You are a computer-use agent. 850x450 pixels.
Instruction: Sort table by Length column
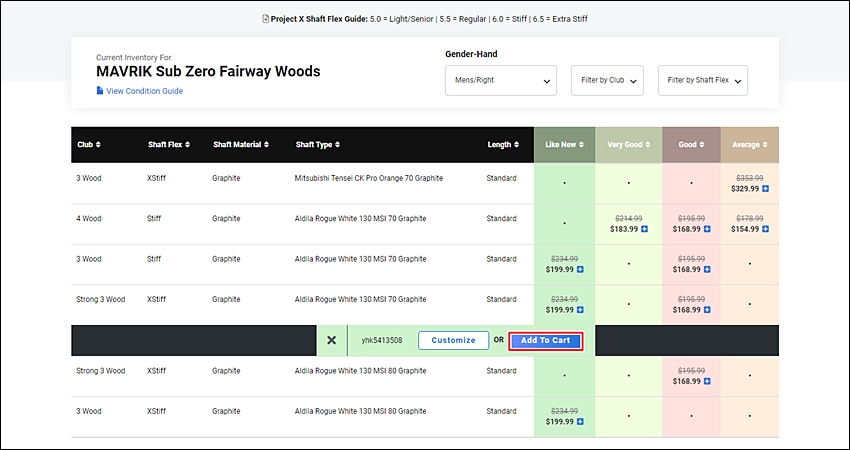[x=503, y=145]
